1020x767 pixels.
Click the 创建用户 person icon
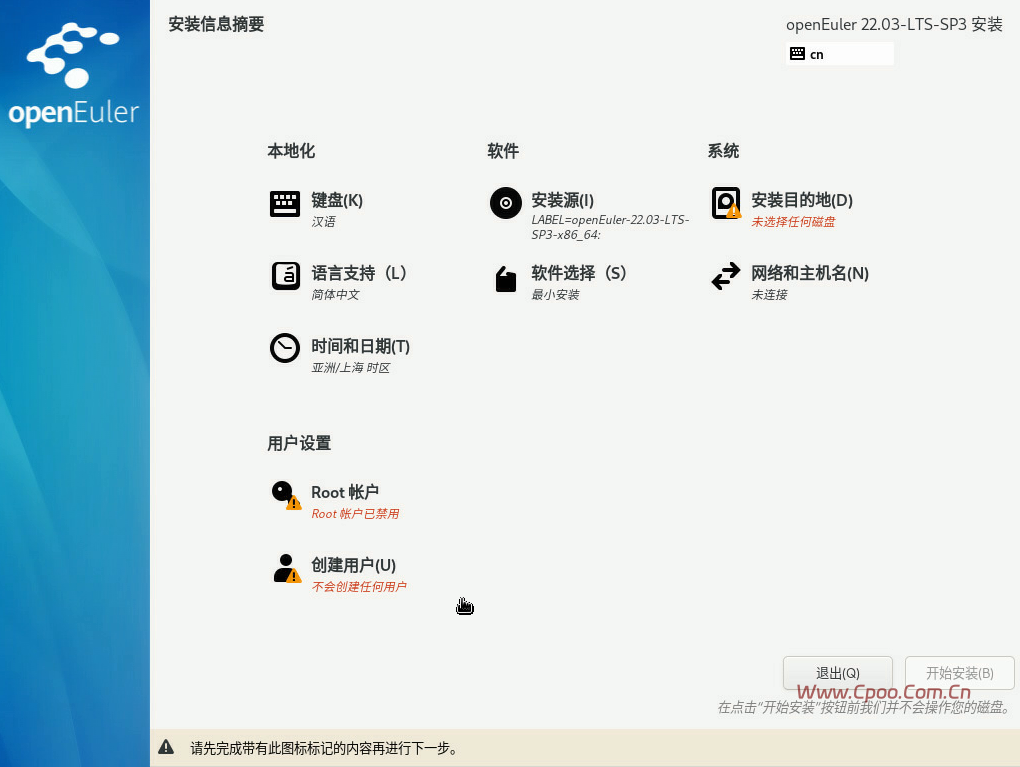tap(286, 568)
